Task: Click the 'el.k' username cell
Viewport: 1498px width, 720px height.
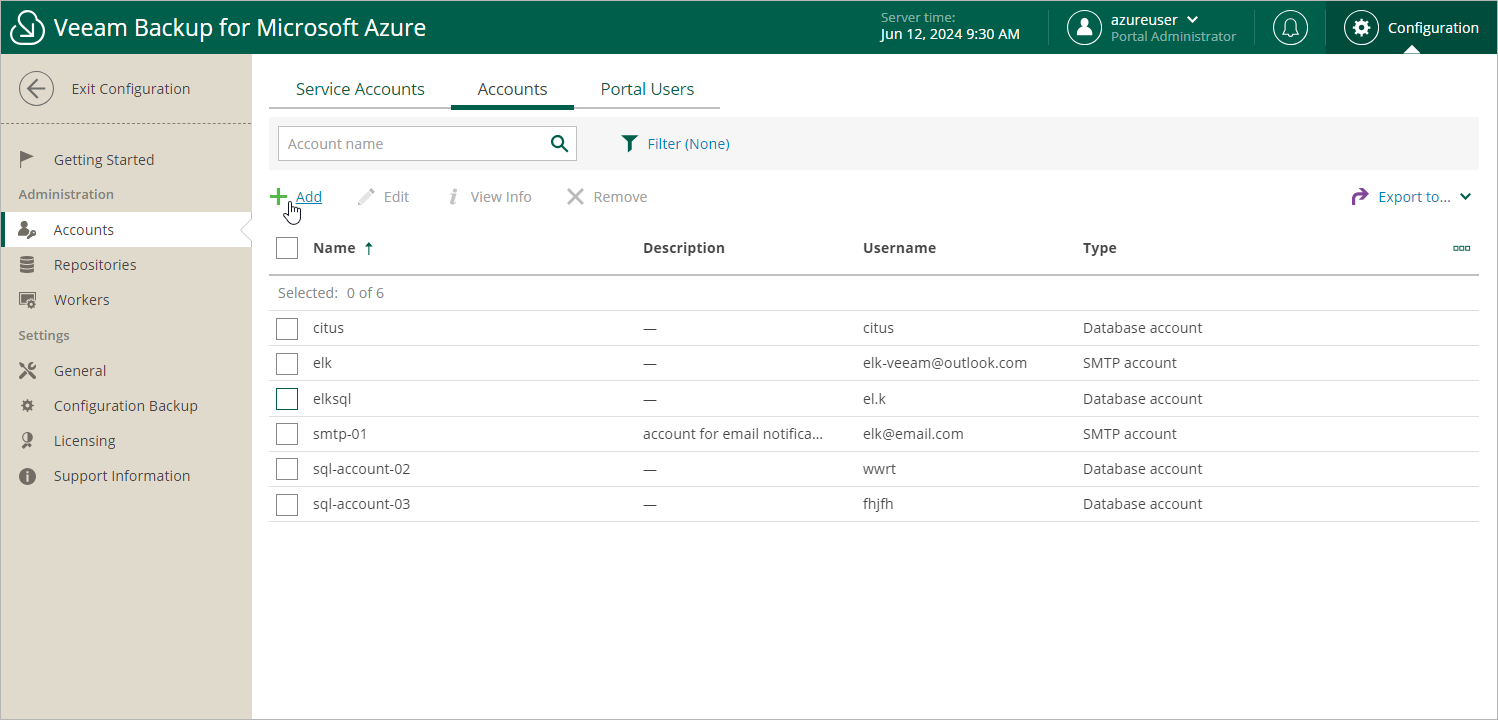Action: (875, 399)
